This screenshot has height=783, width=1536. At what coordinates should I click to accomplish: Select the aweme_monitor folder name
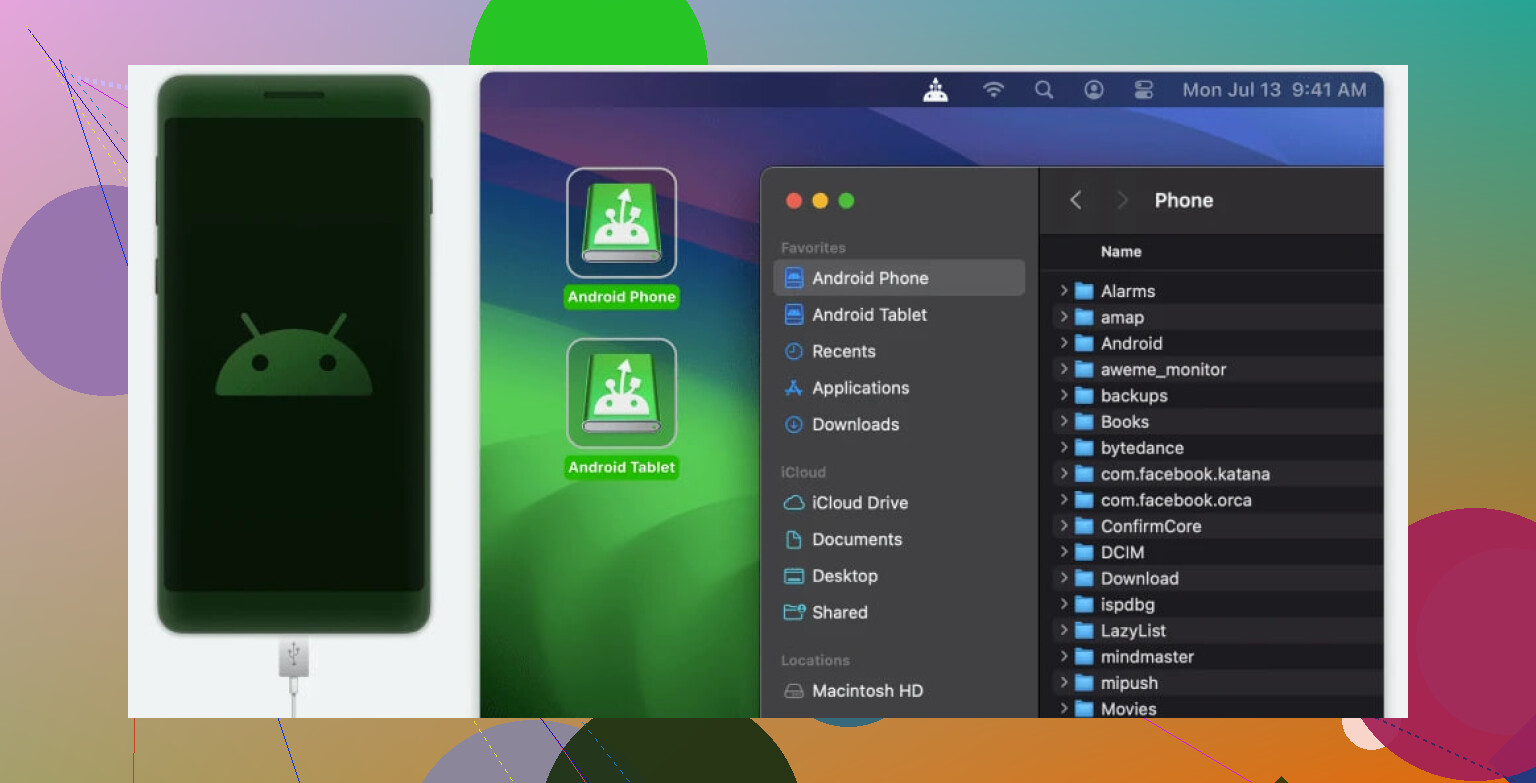pyautogui.click(x=1163, y=369)
